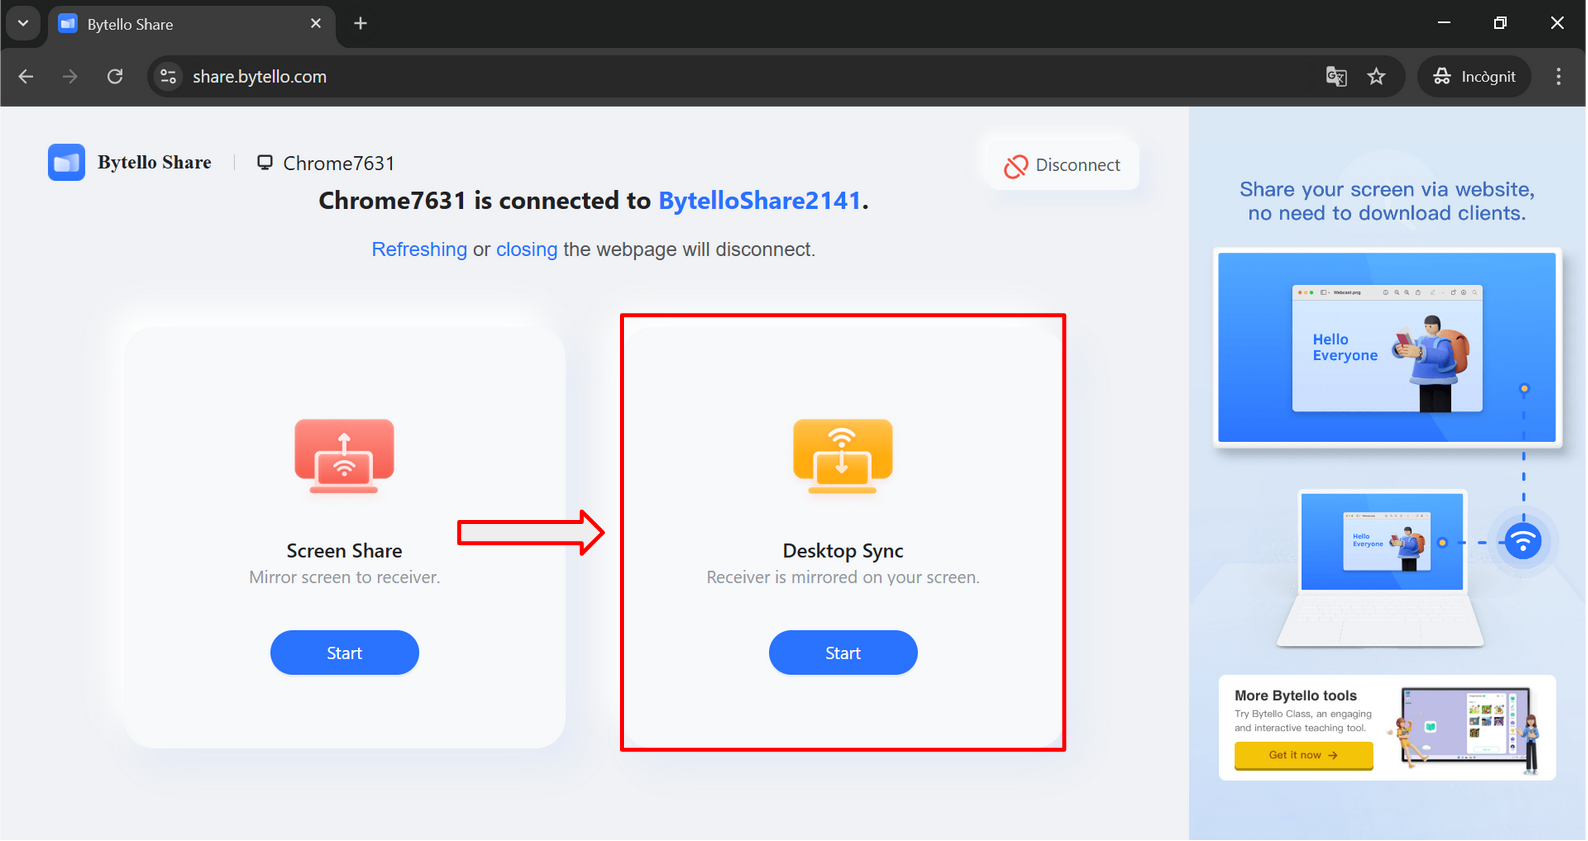The image size is (1588, 841).
Task: Click the orange Desktop Sync icon
Action: pos(842,456)
